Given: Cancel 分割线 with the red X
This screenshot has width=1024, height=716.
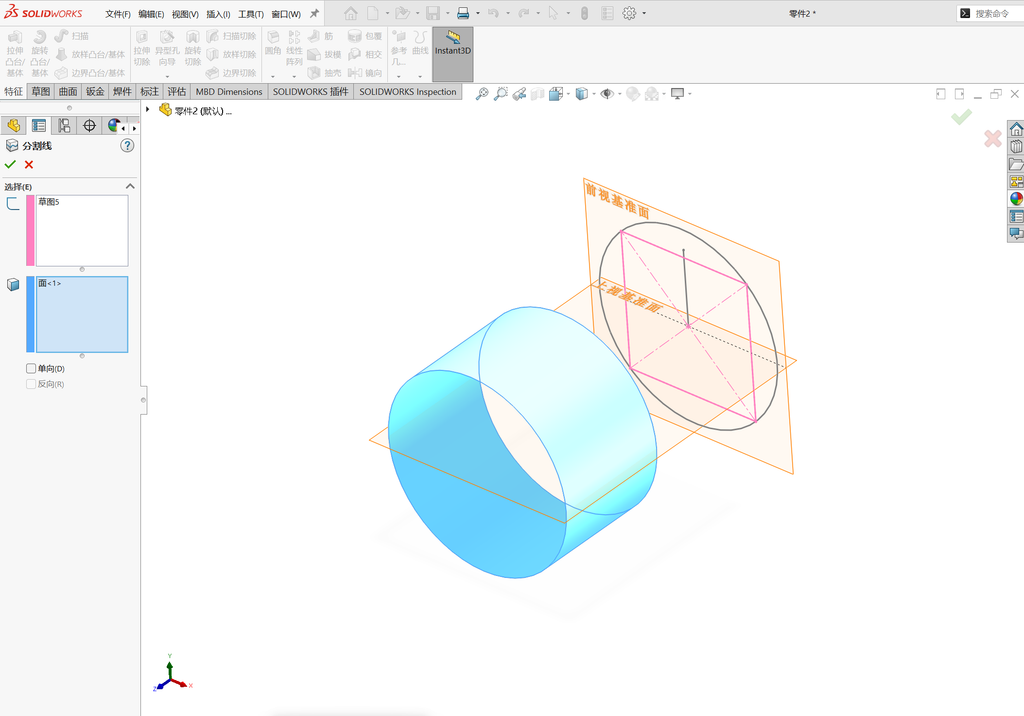Looking at the screenshot, I should [29, 165].
